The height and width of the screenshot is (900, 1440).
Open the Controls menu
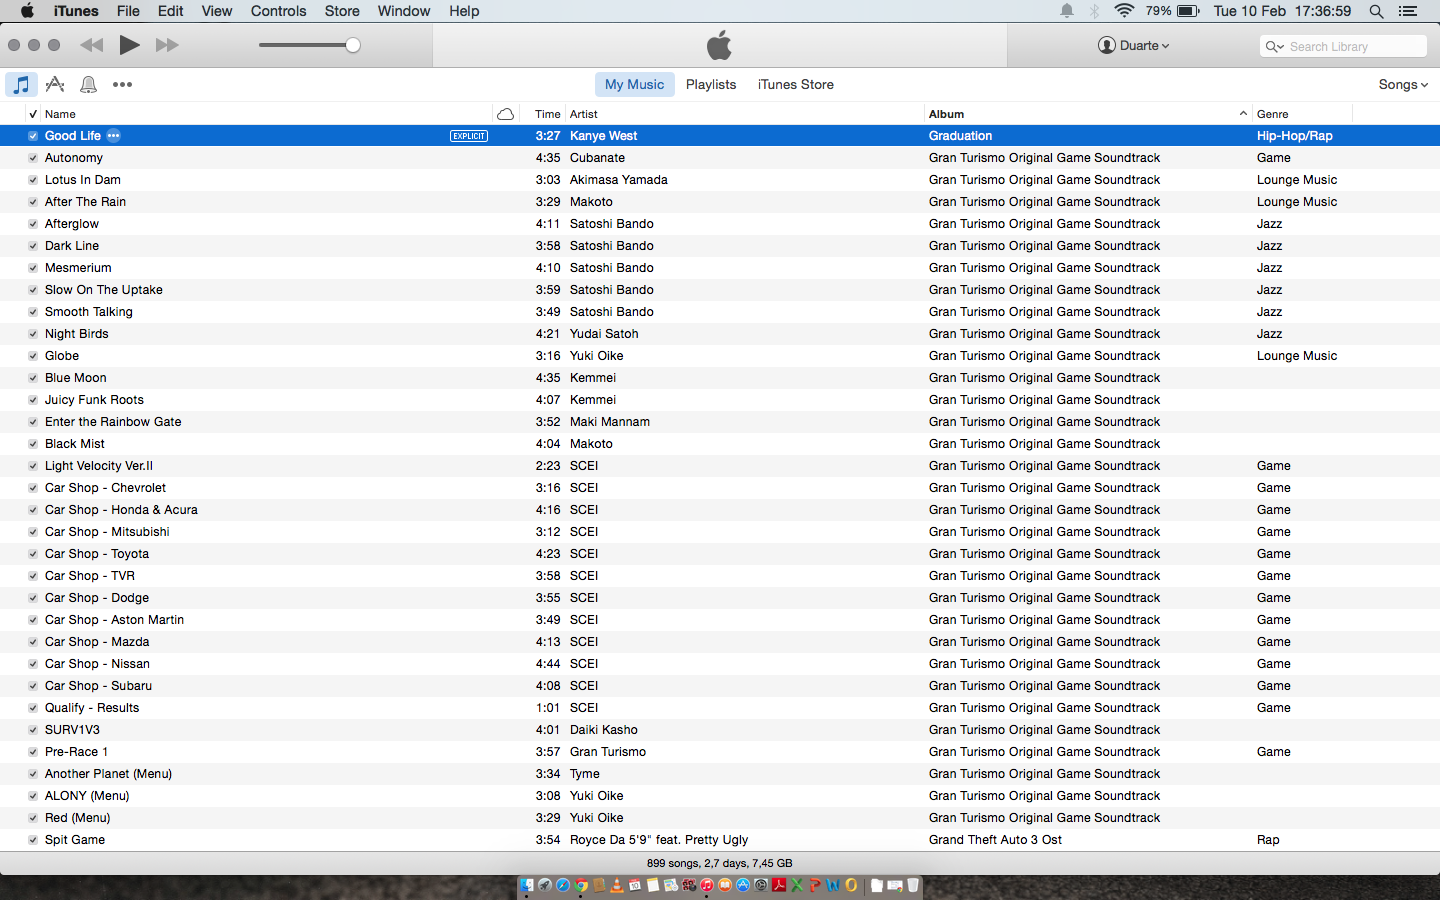278,11
